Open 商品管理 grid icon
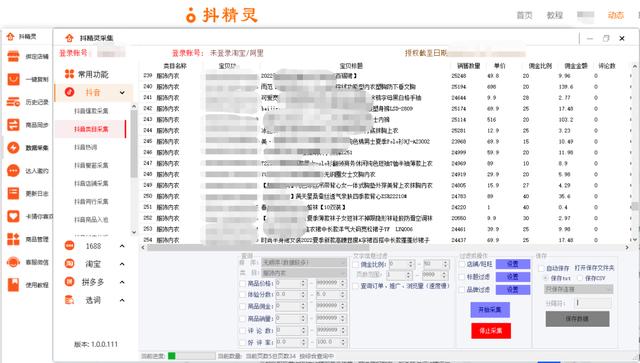The height and width of the screenshot is (363, 640). 13,239
